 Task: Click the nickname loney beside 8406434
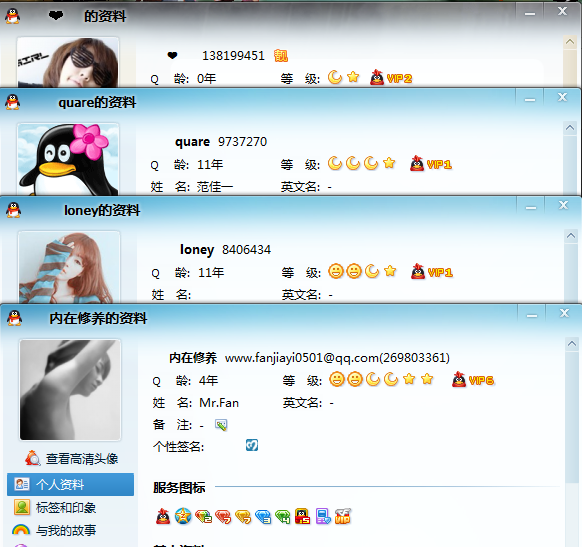pyautogui.click(x=197, y=250)
